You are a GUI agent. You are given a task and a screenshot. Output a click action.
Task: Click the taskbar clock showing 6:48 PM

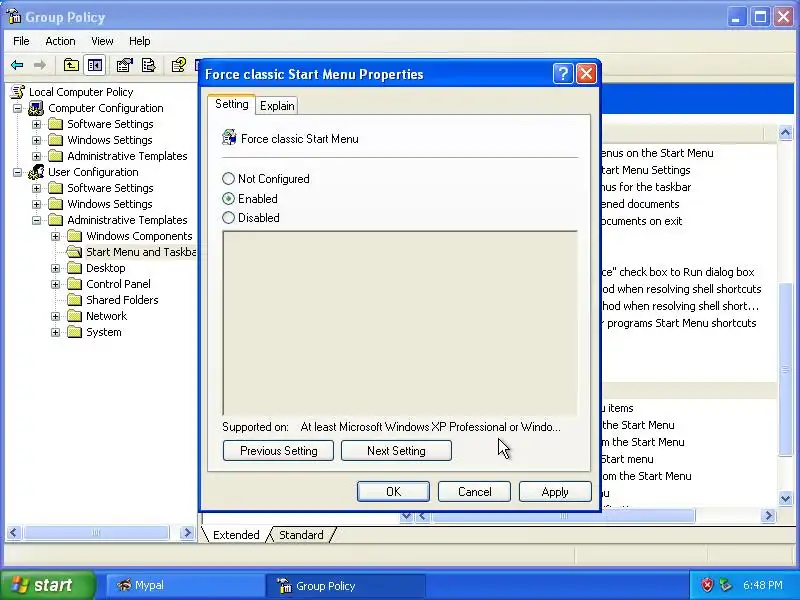tap(762, 585)
